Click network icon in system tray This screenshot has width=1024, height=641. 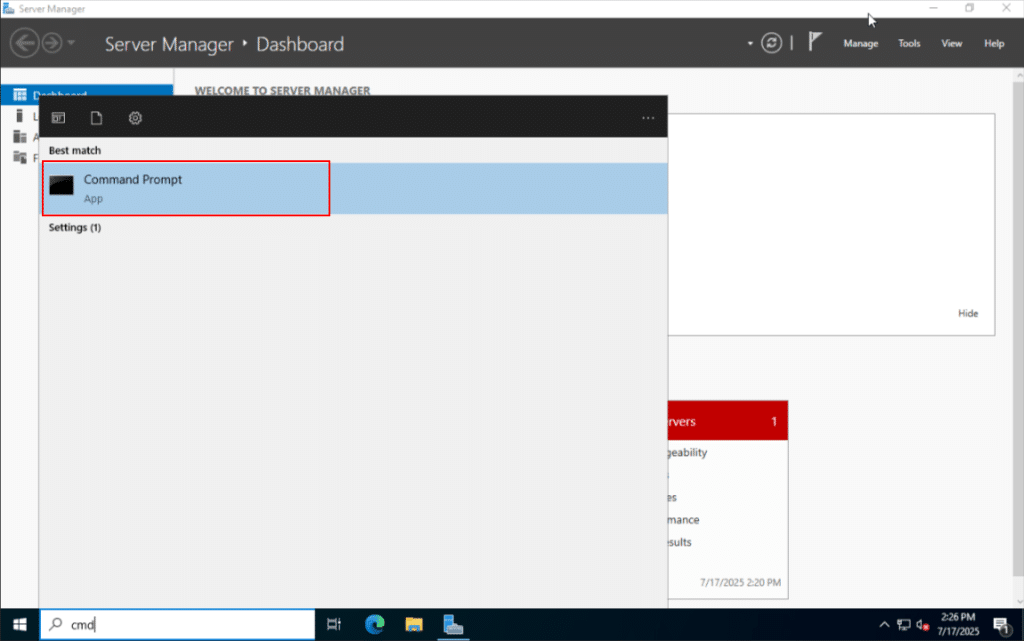[904, 625]
